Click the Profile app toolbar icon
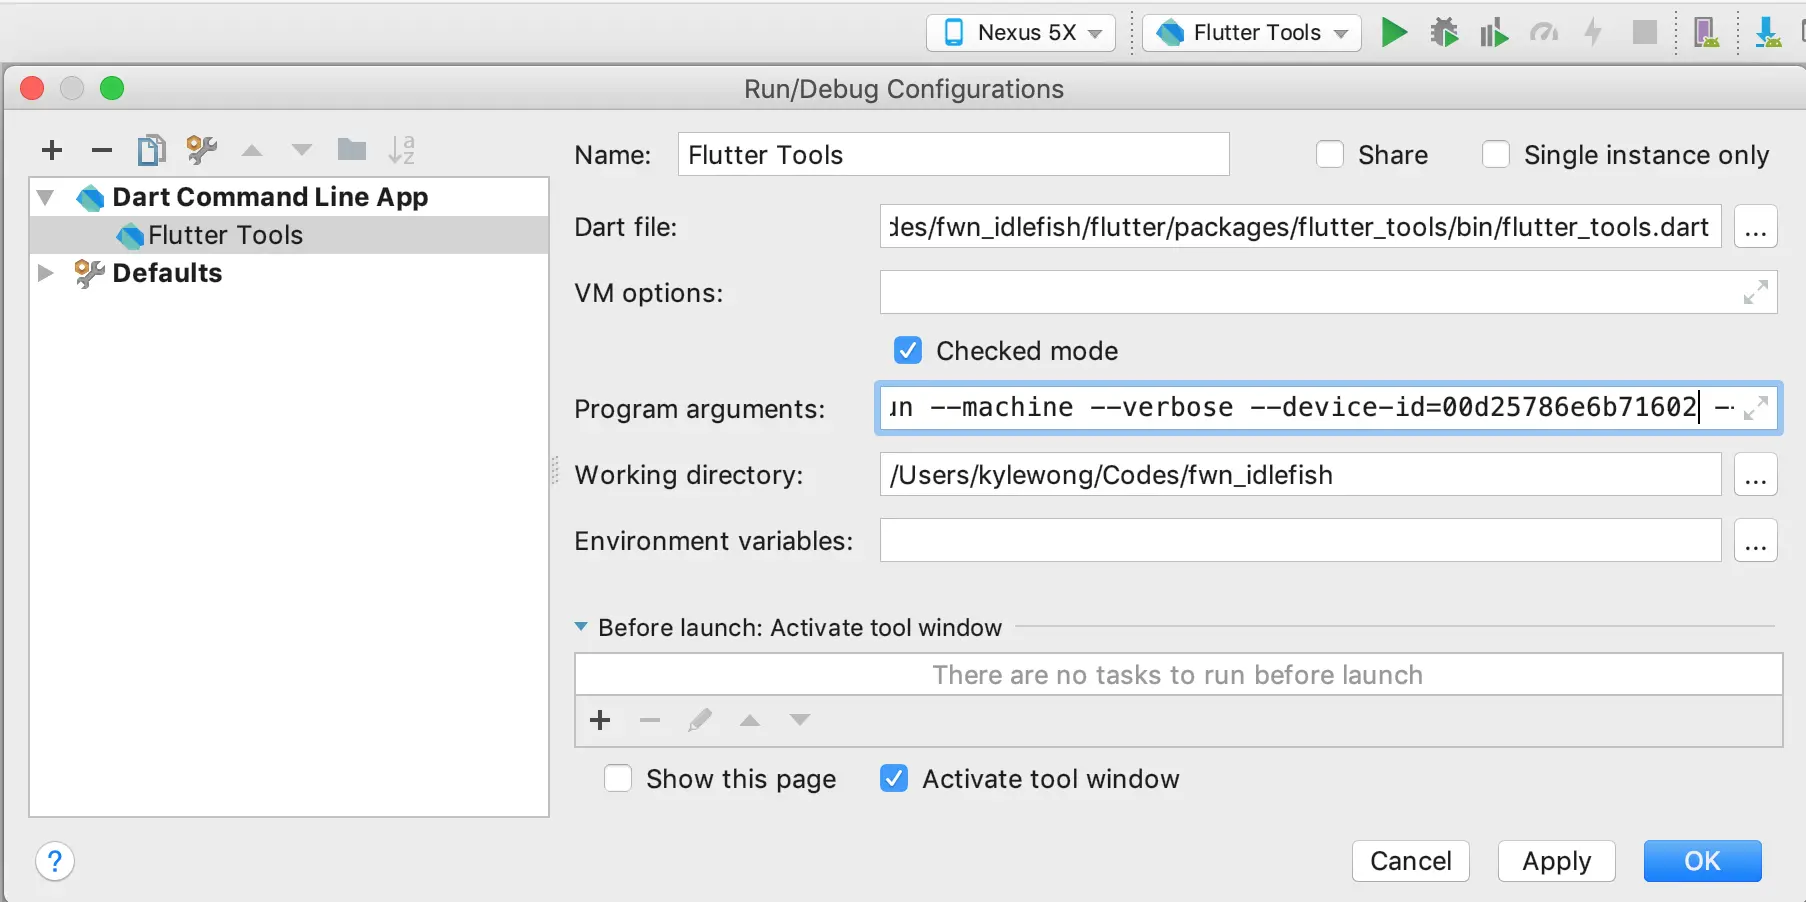 (x=1545, y=32)
